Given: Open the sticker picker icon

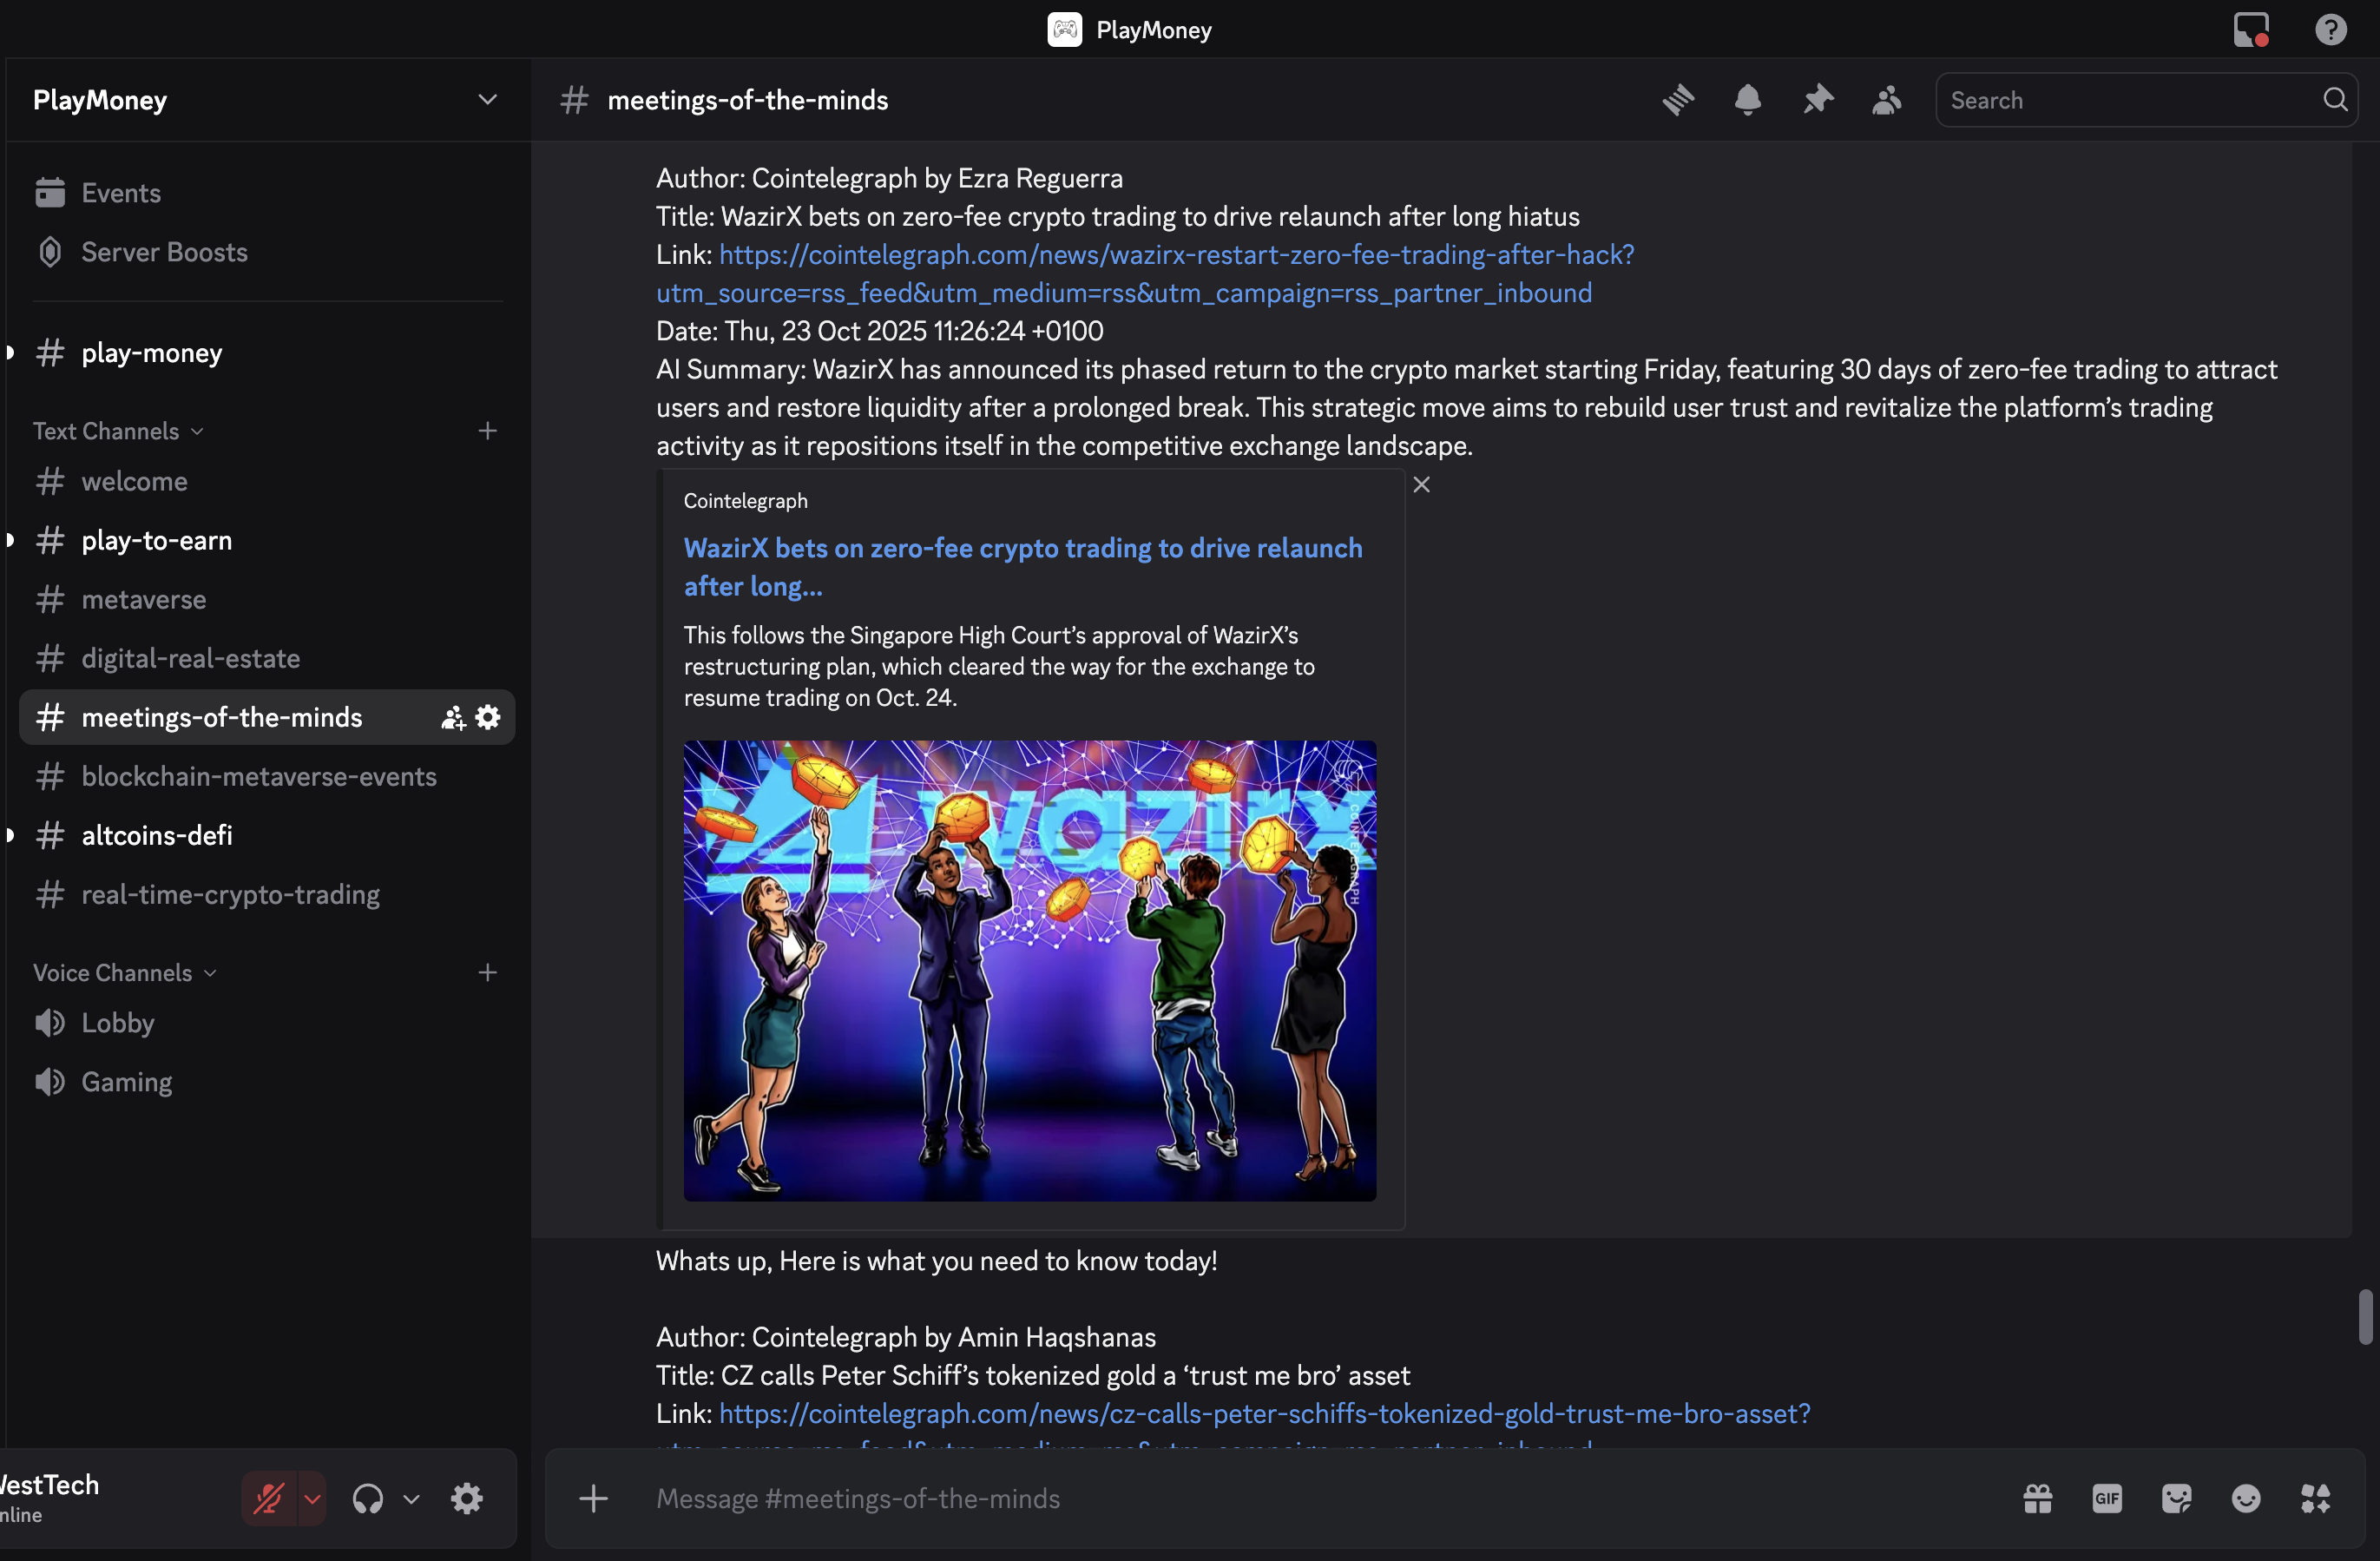Looking at the screenshot, I should [2176, 1498].
